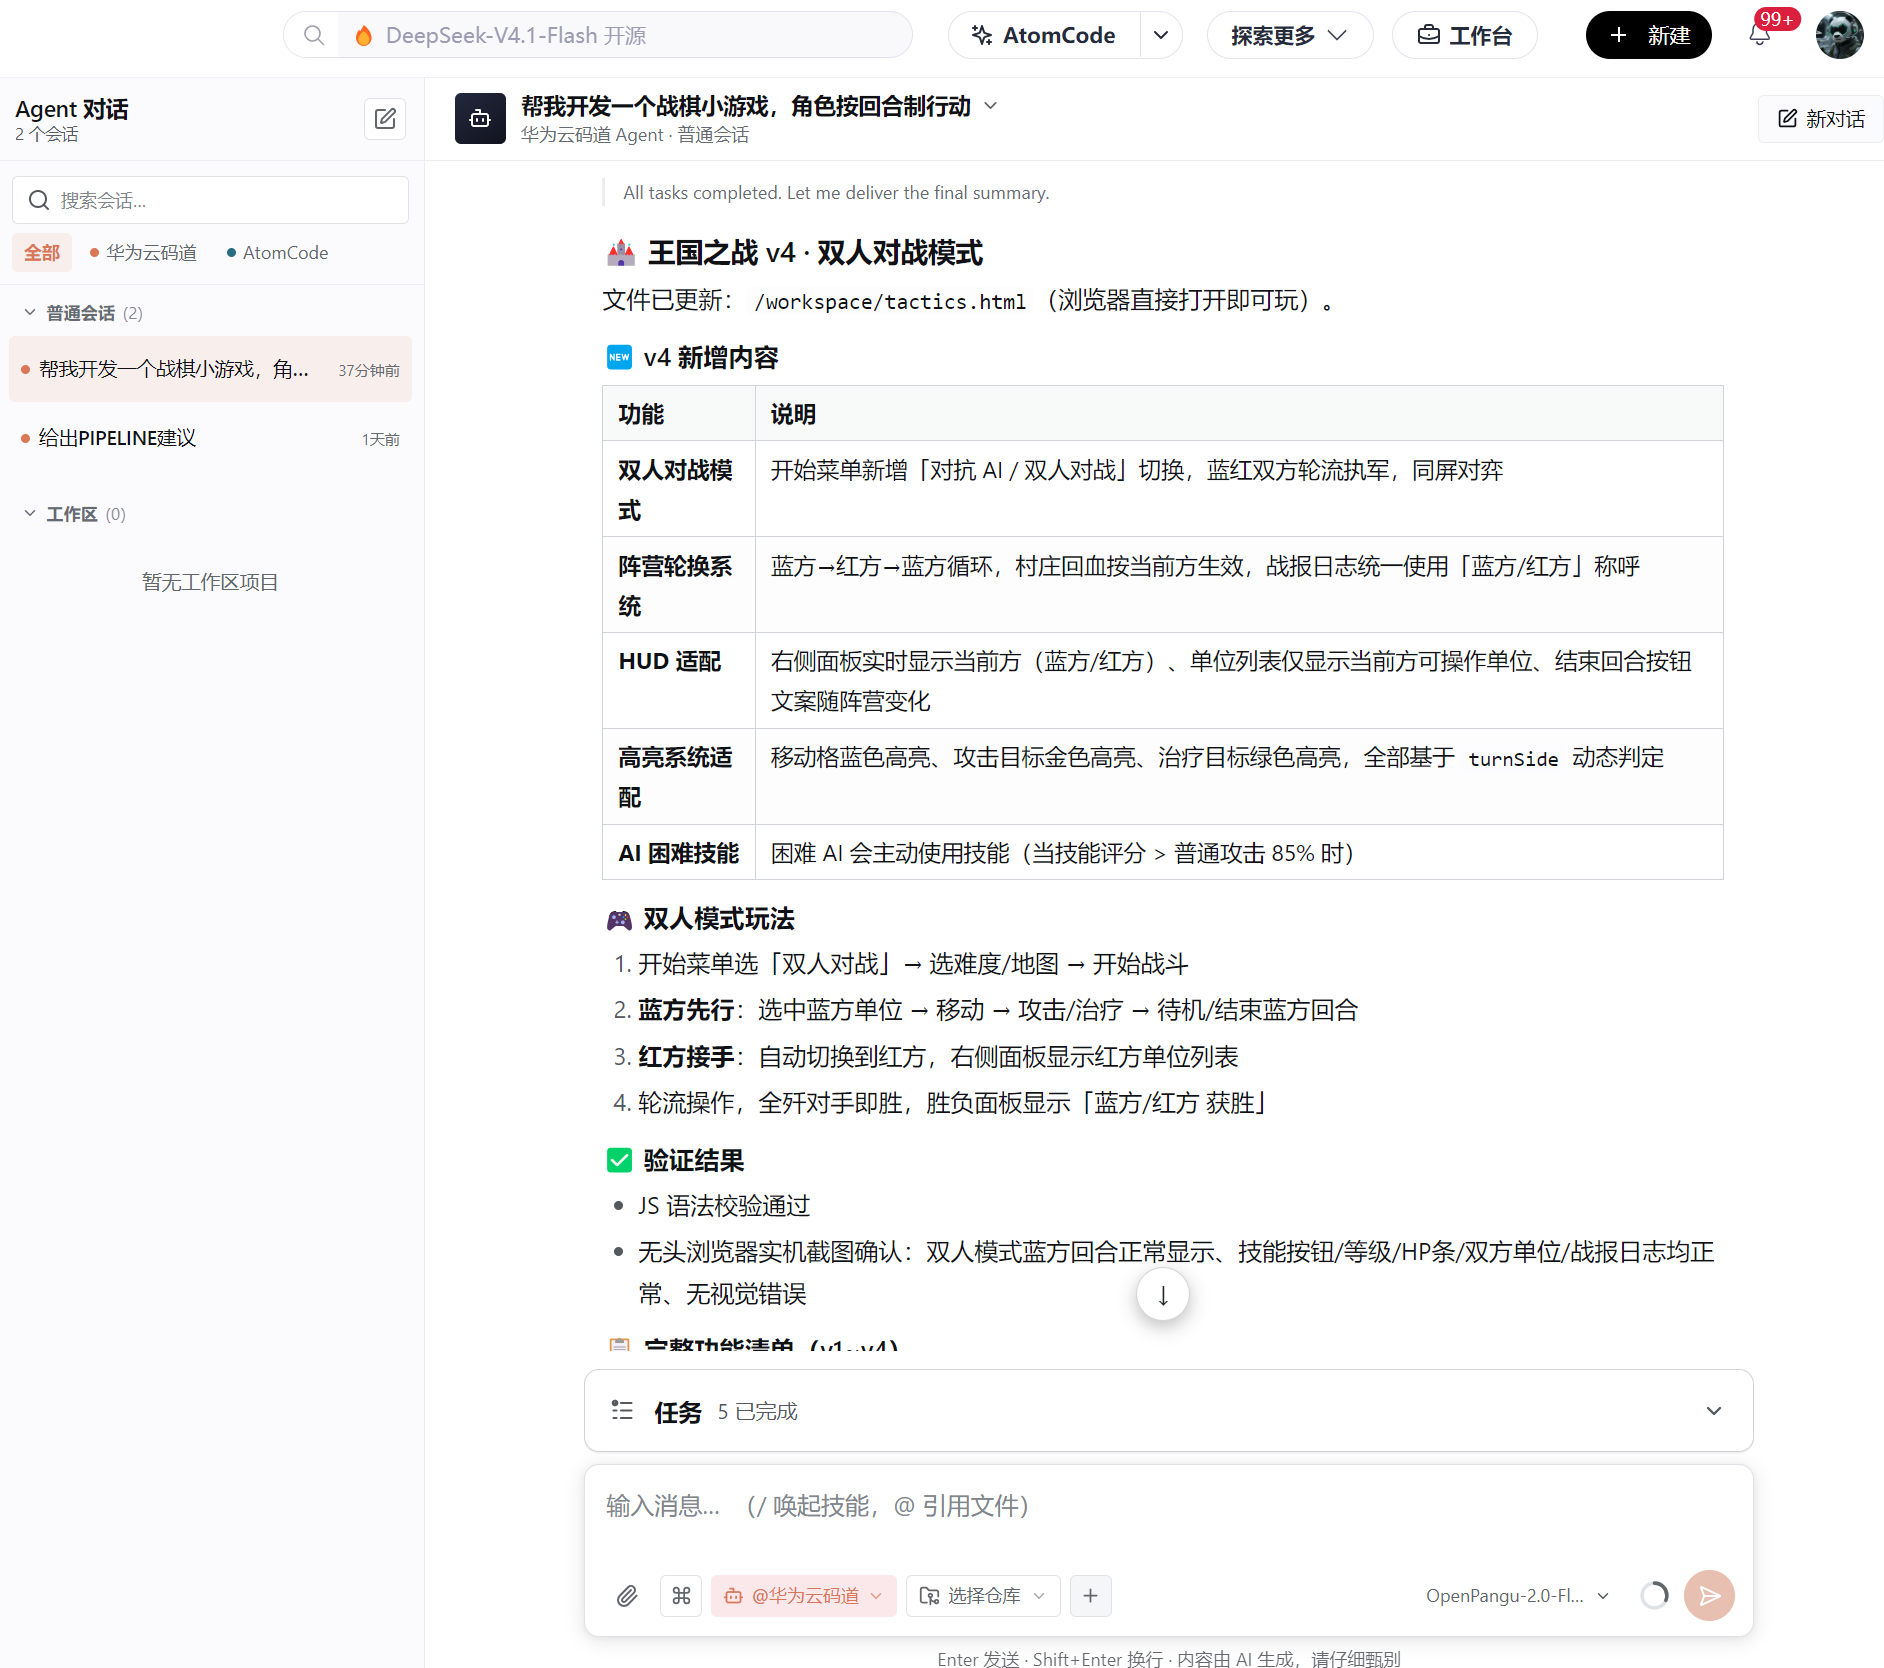Collapse the 工作区 group
The height and width of the screenshot is (1668, 1884).
[30, 514]
